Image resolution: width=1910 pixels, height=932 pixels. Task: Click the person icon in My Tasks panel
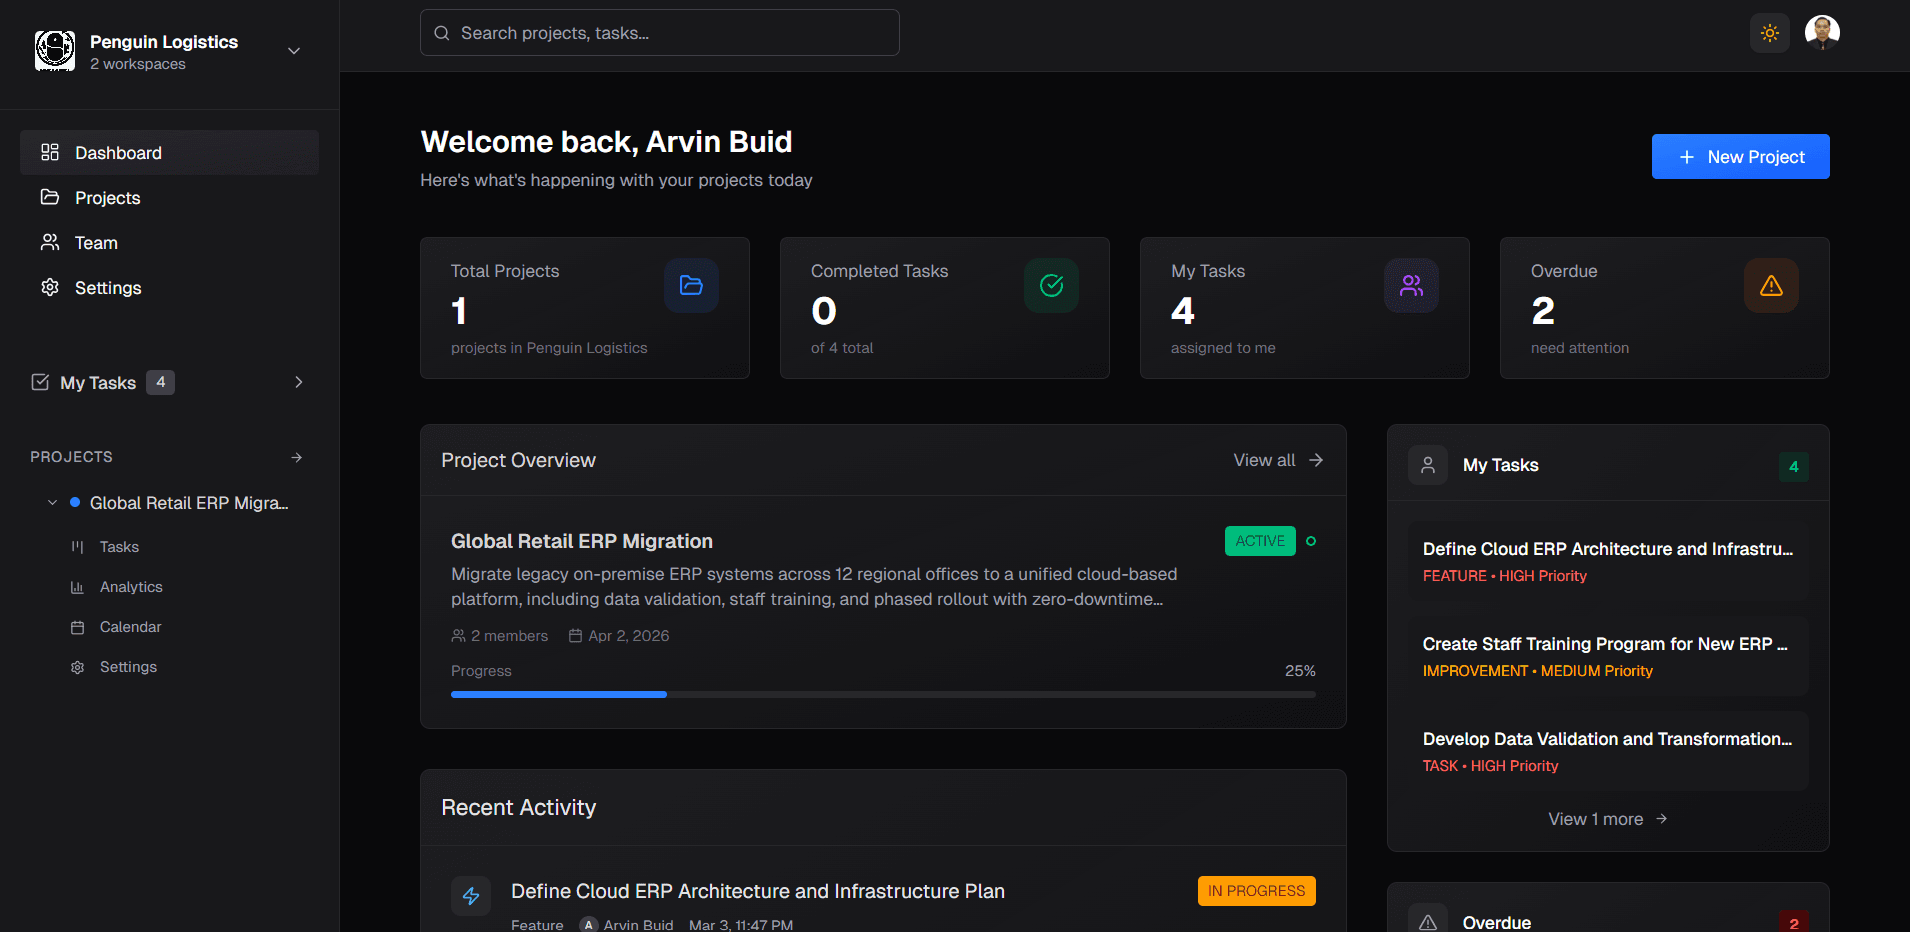1427,465
